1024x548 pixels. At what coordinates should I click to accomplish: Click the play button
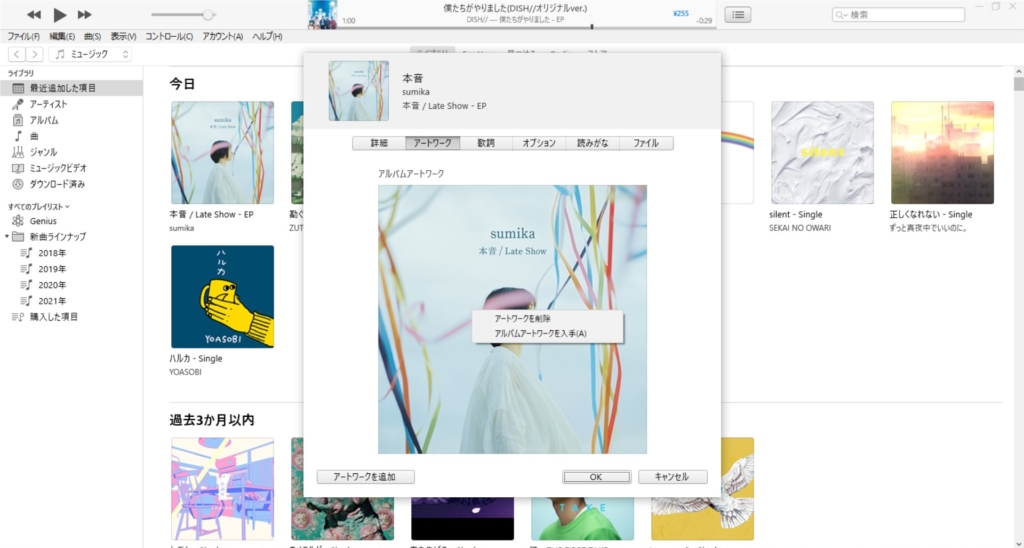click(x=59, y=14)
